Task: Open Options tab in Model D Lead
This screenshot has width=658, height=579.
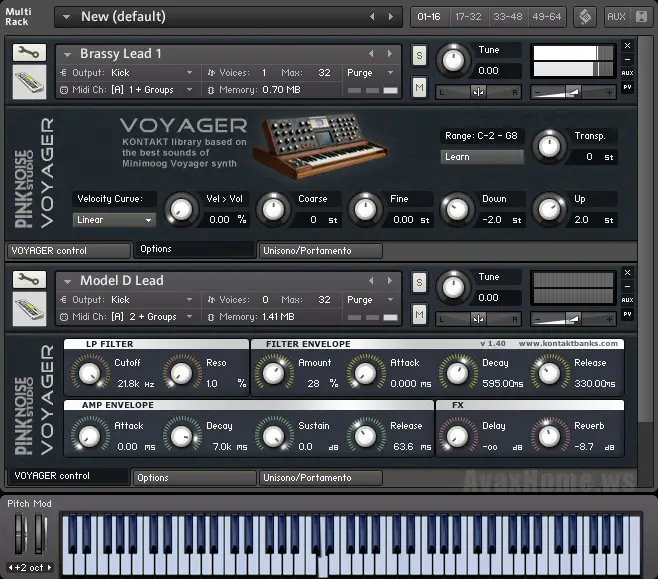Action: 195,478
